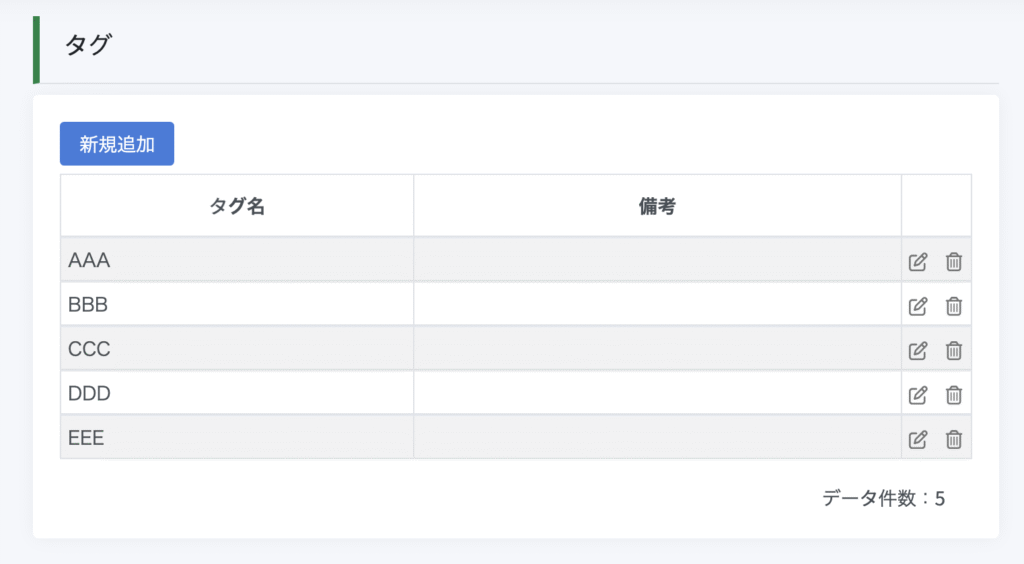Select the AAA tag name cell
Viewport: 1024px width, 564px height.
click(237, 260)
